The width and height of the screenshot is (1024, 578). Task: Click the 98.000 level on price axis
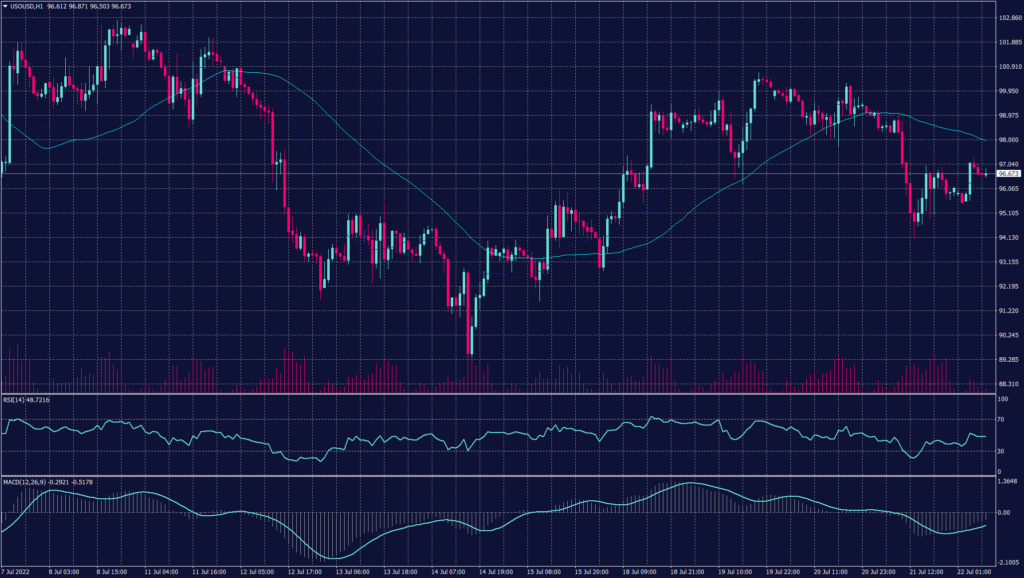(1008, 140)
